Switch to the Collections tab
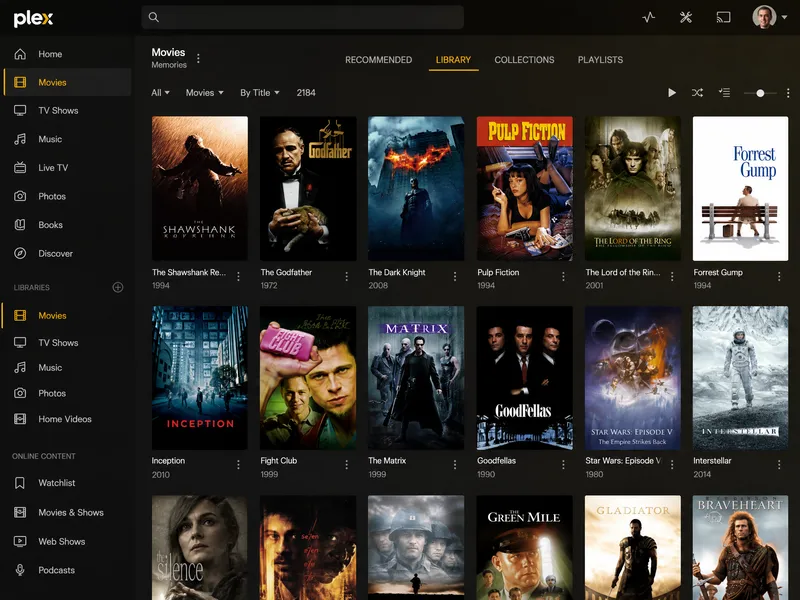Screen dimensions: 800x600 click(524, 60)
